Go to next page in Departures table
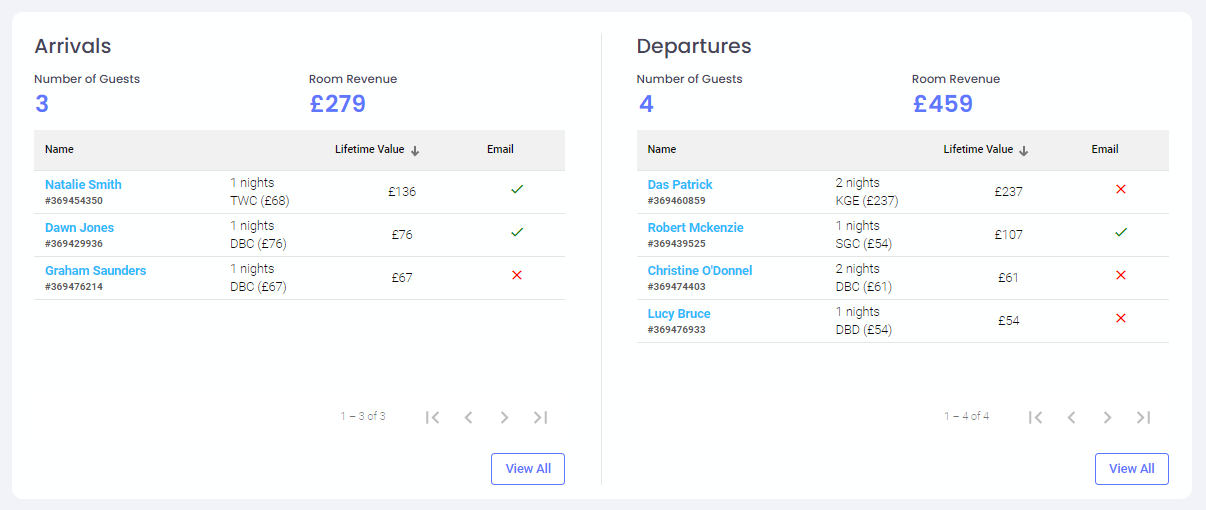The image size is (1206, 510). pos(1107,418)
